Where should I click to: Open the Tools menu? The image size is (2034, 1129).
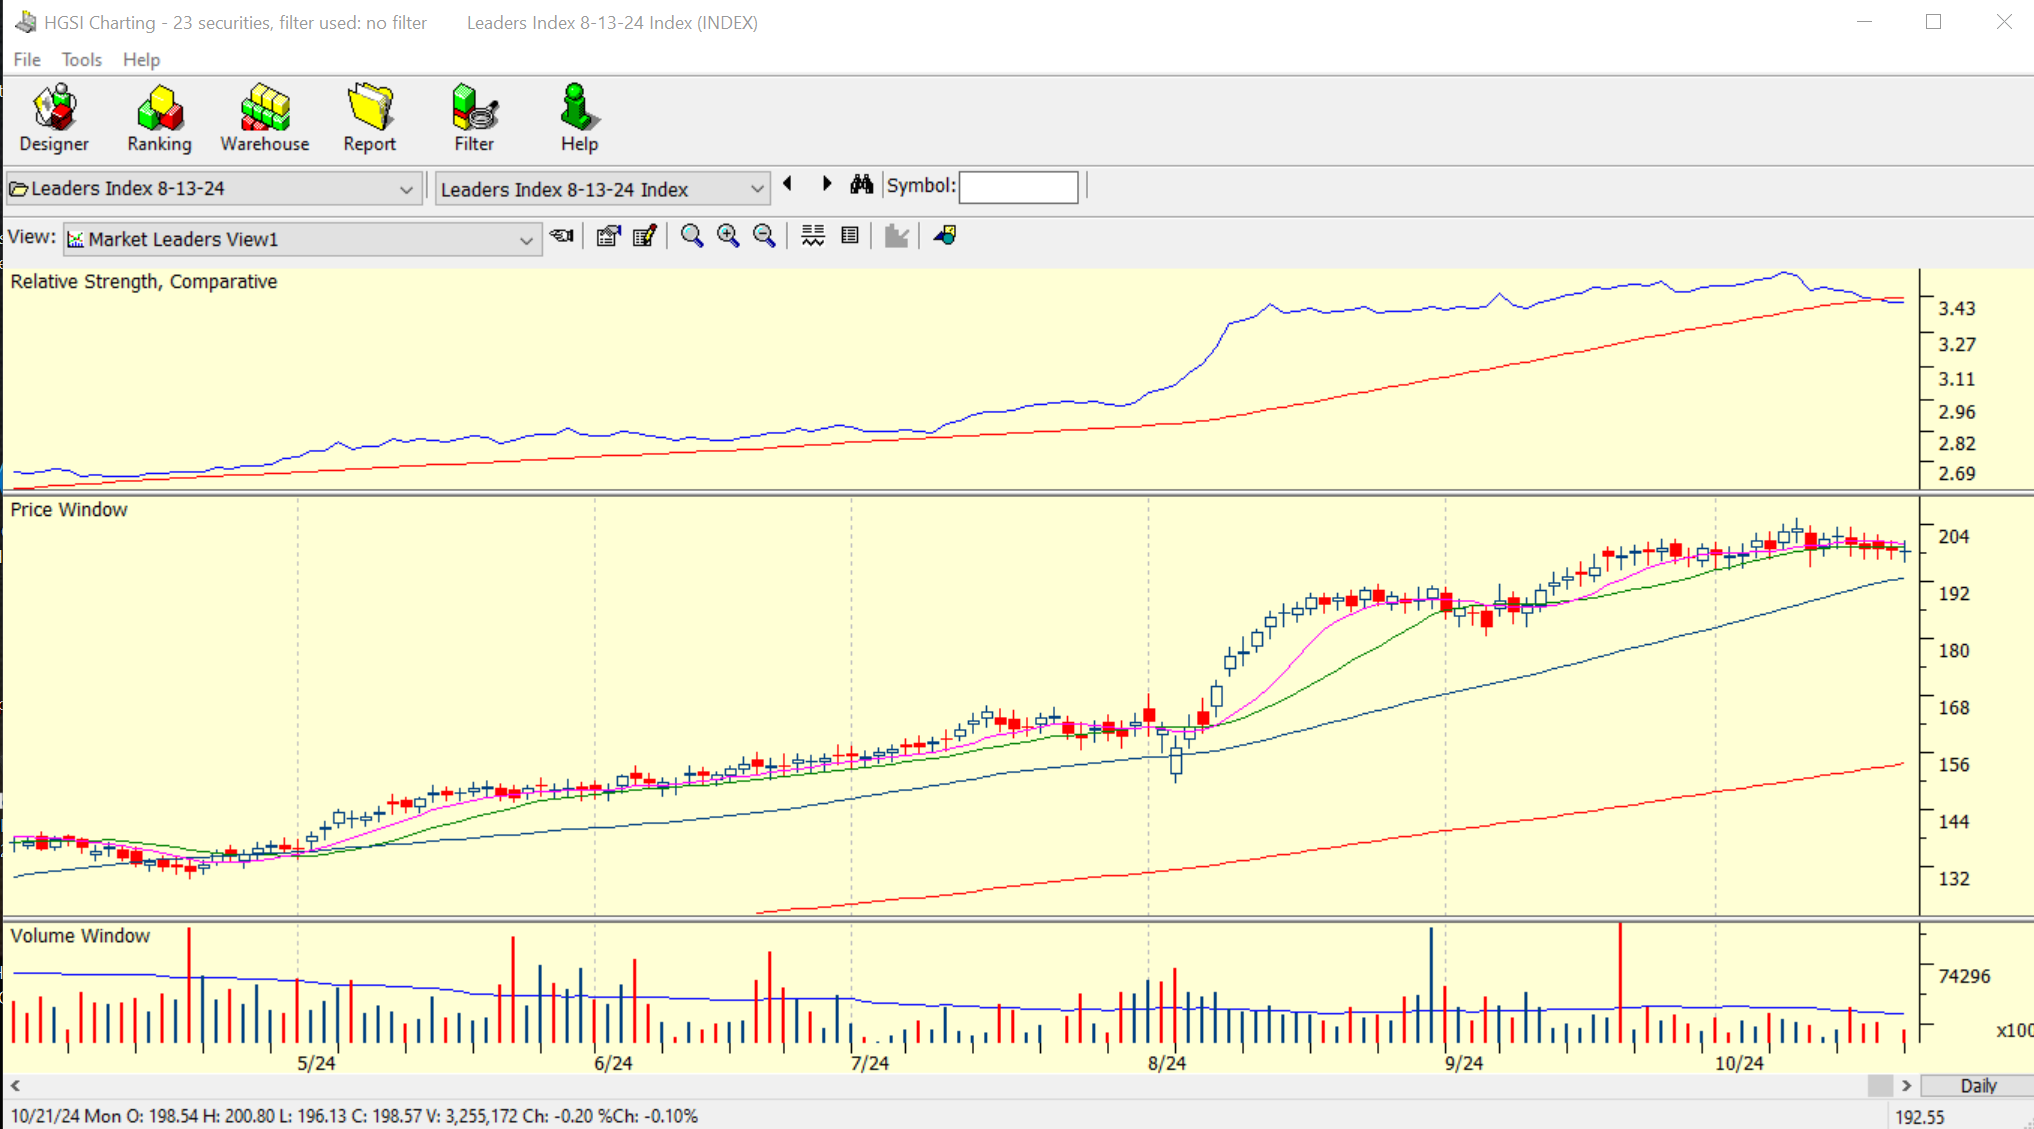(81, 60)
